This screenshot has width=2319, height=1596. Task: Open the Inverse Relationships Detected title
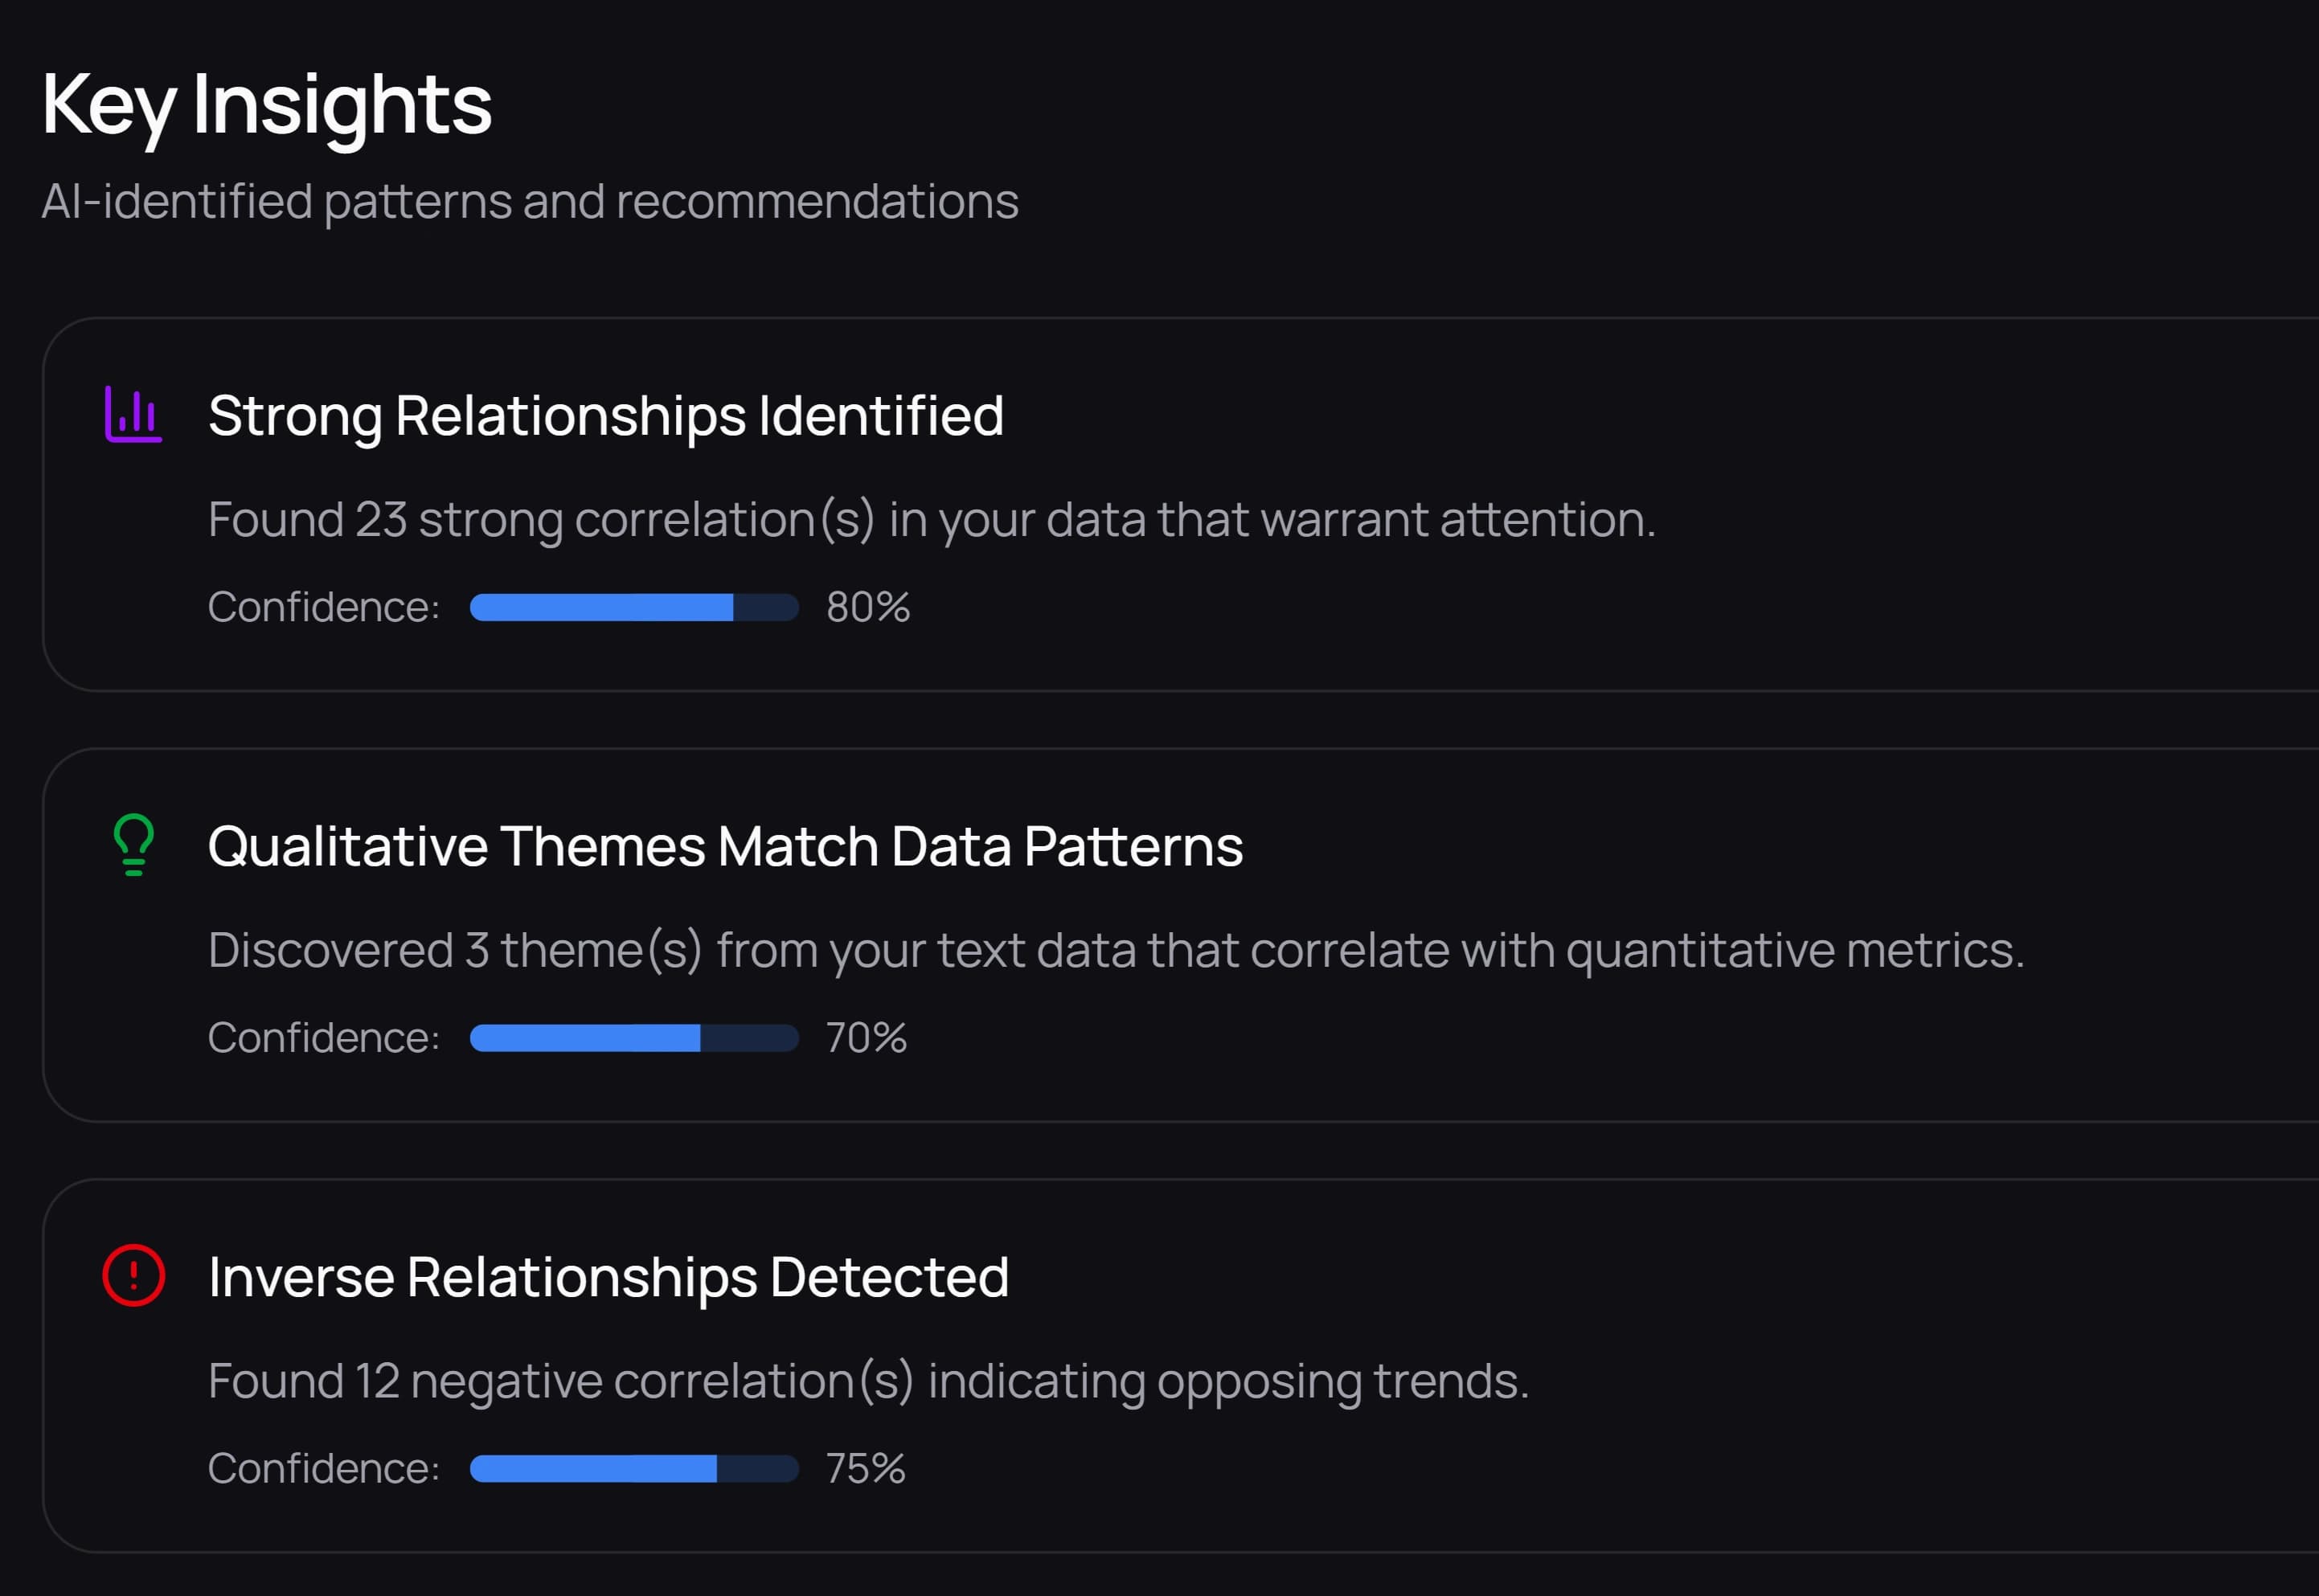pyautogui.click(x=608, y=1278)
